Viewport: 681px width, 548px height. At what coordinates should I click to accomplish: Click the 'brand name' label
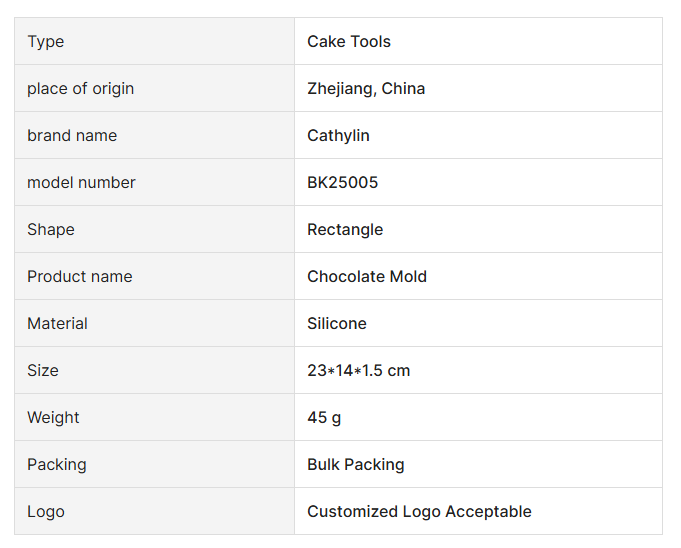coord(72,136)
